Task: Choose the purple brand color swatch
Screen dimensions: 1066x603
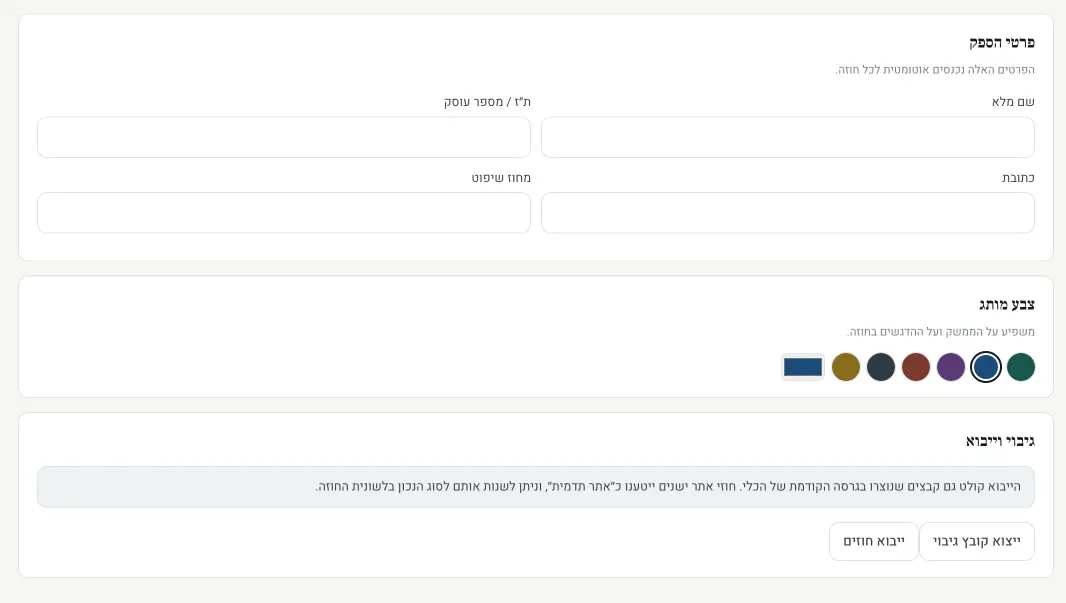Action: pos(950,367)
